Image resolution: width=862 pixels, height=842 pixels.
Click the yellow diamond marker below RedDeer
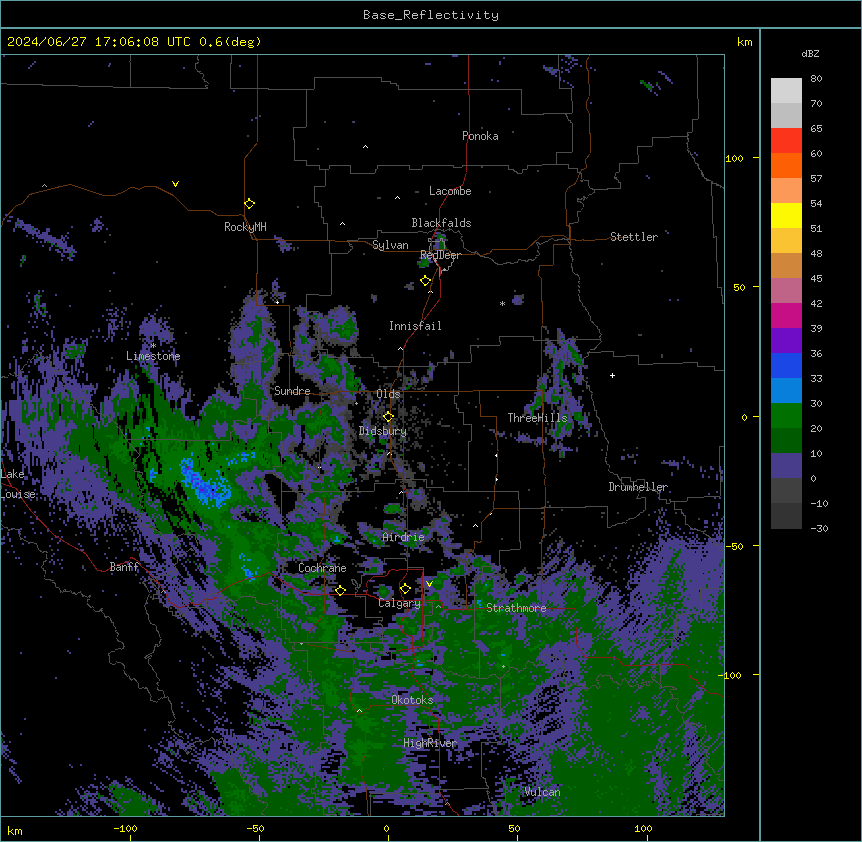pos(425,281)
